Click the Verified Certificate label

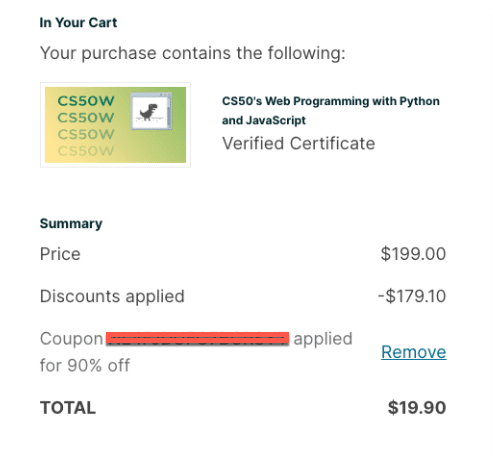click(x=299, y=144)
